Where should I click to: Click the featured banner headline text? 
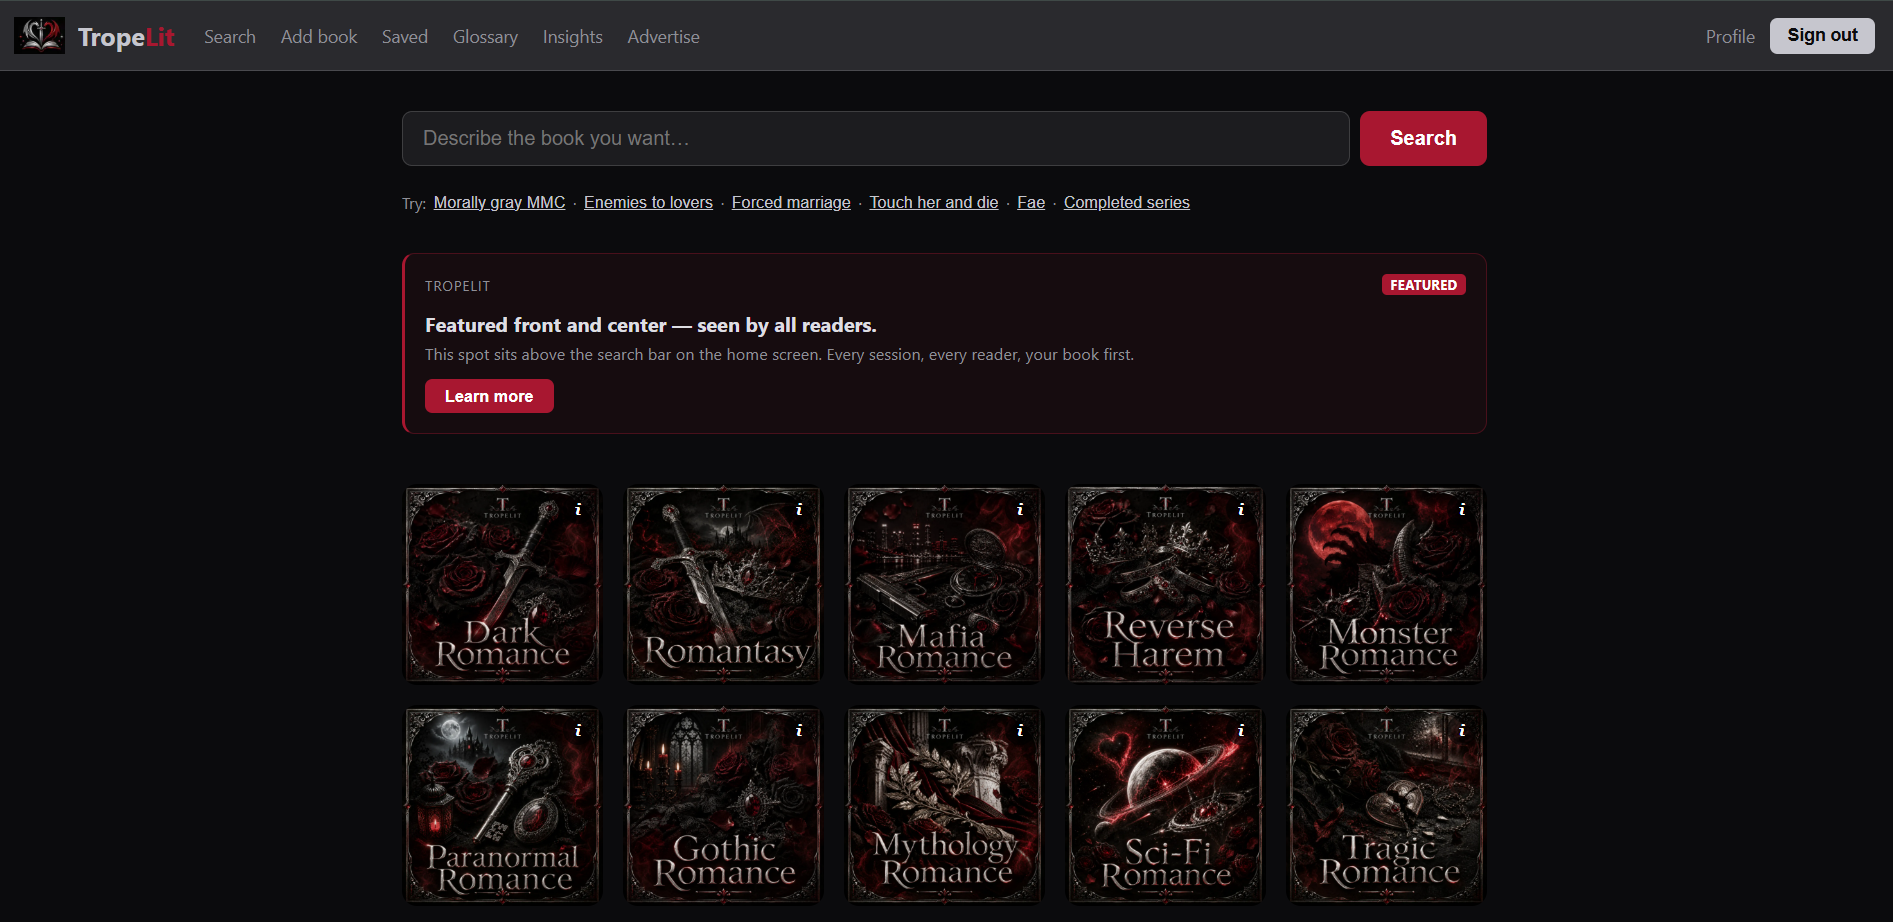[x=650, y=325]
